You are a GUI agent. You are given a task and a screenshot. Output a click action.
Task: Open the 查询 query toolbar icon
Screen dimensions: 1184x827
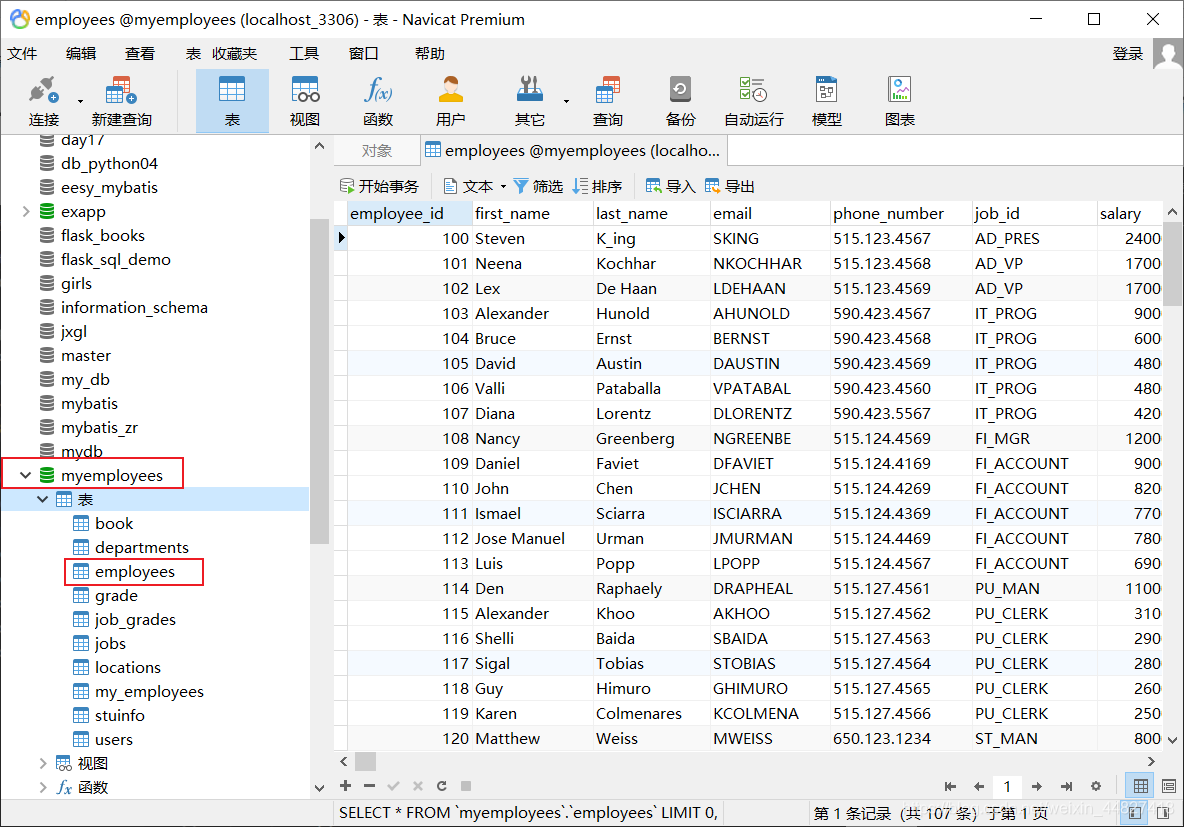pos(608,101)
